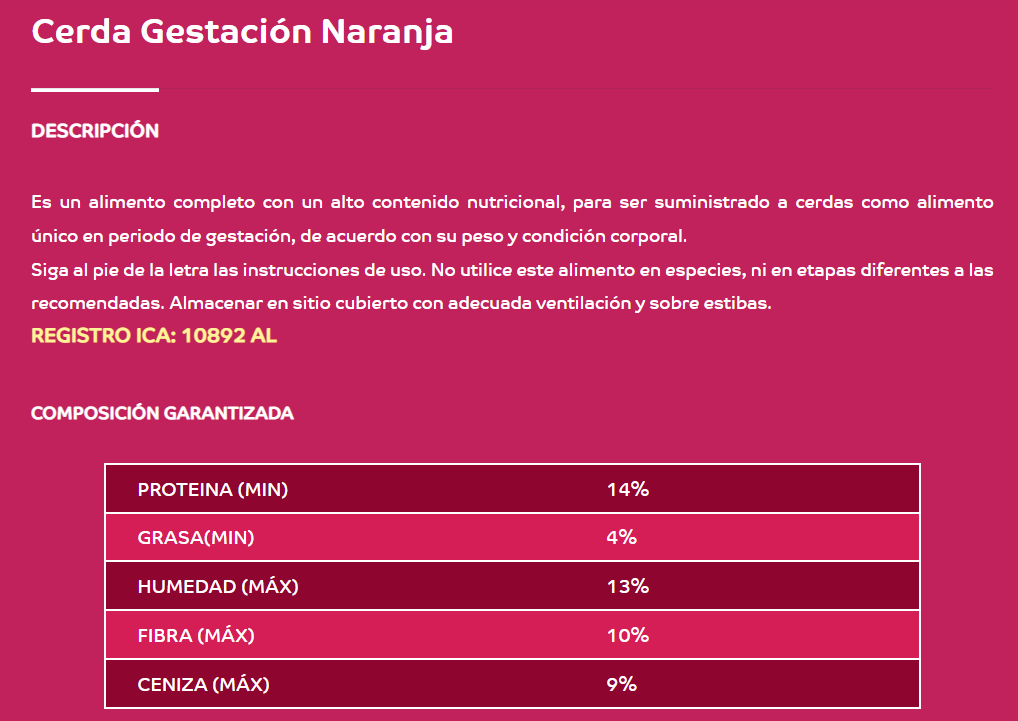The width and height of the screenshot is (1018, 721).
Task: Click the sentence starting 'Siga al pie de la letra'
Action: 229,270
